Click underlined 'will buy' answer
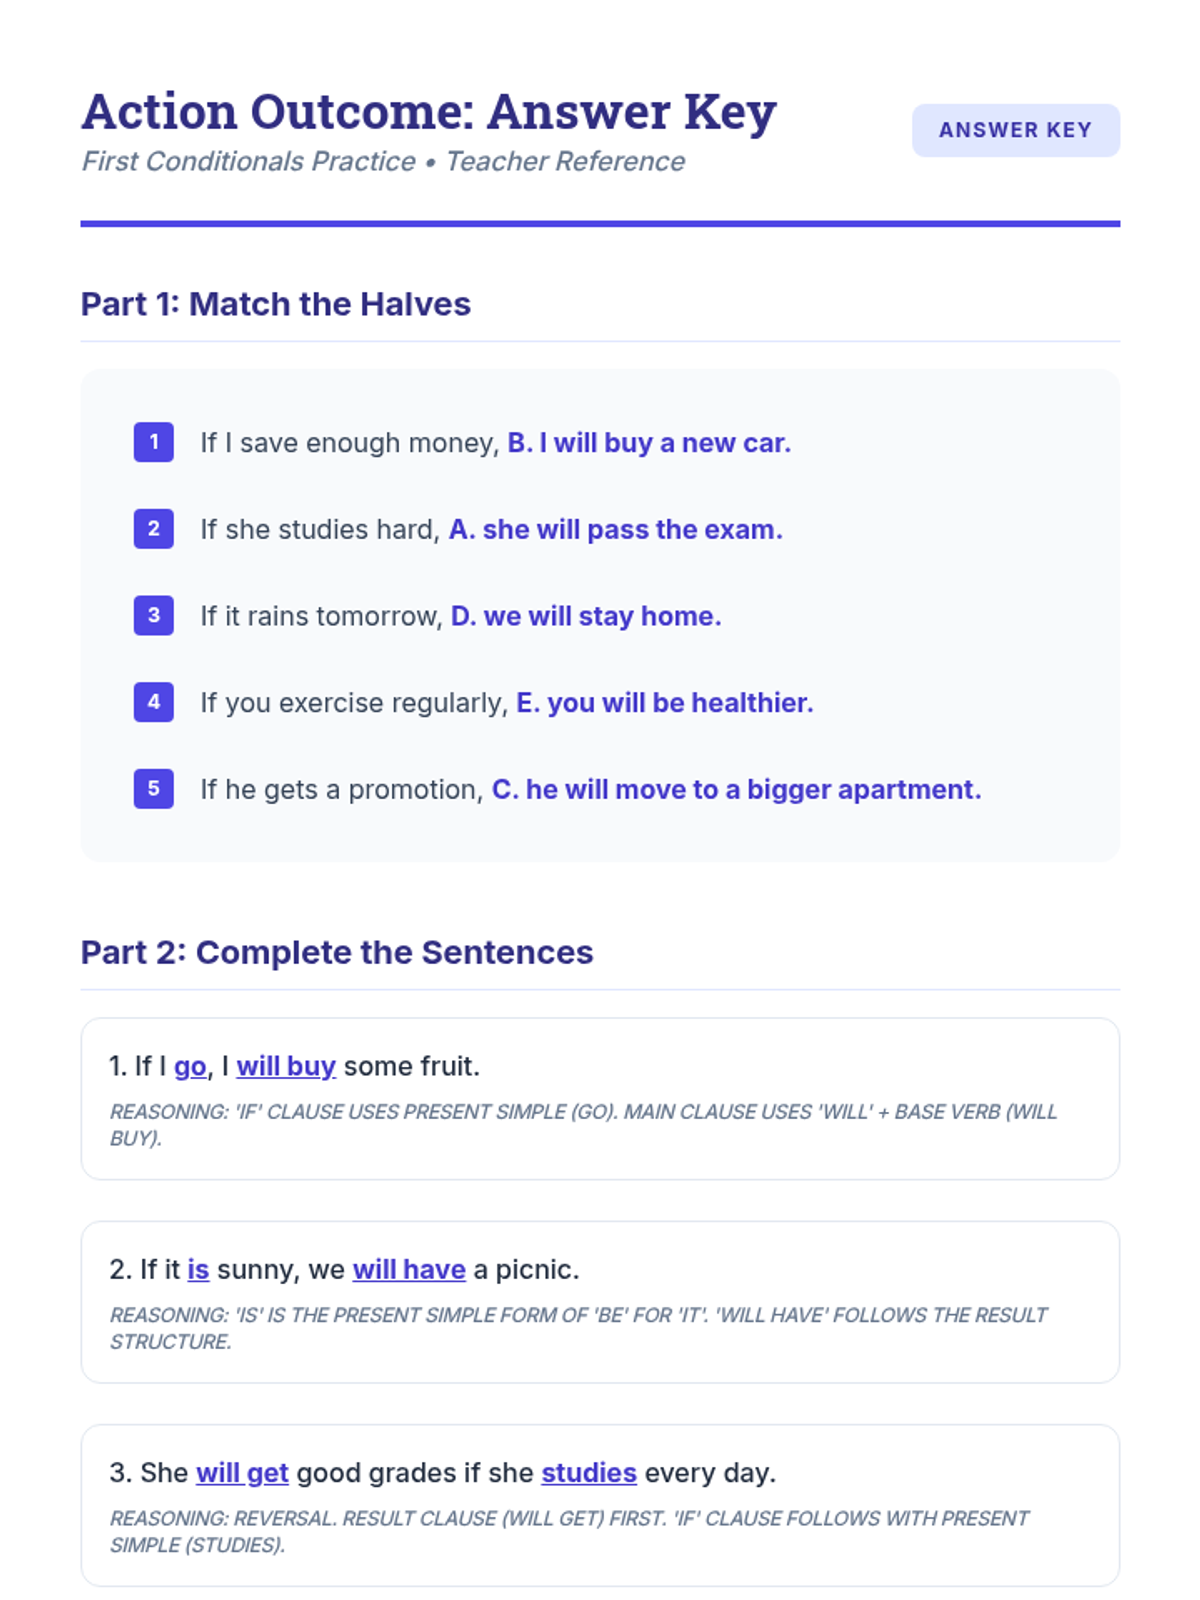This screenshot has width=1200, height=1600. [x=286, y=1067]
